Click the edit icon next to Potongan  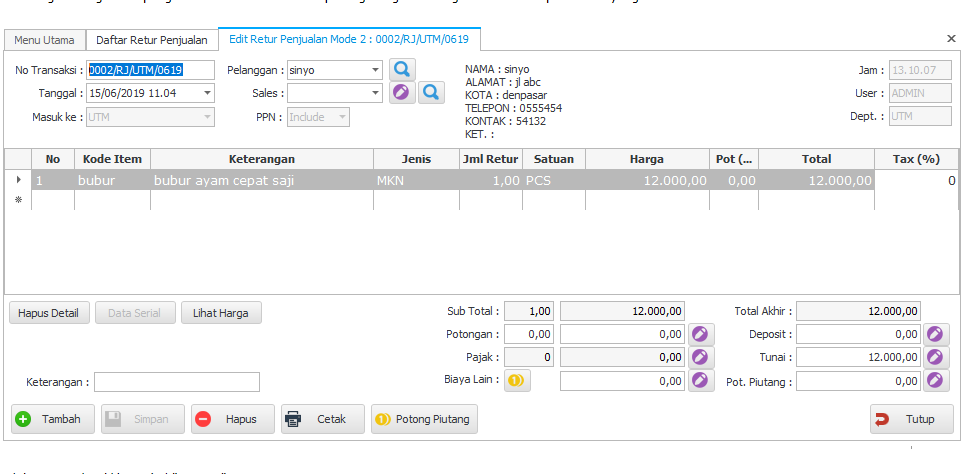tap(701, 334)
